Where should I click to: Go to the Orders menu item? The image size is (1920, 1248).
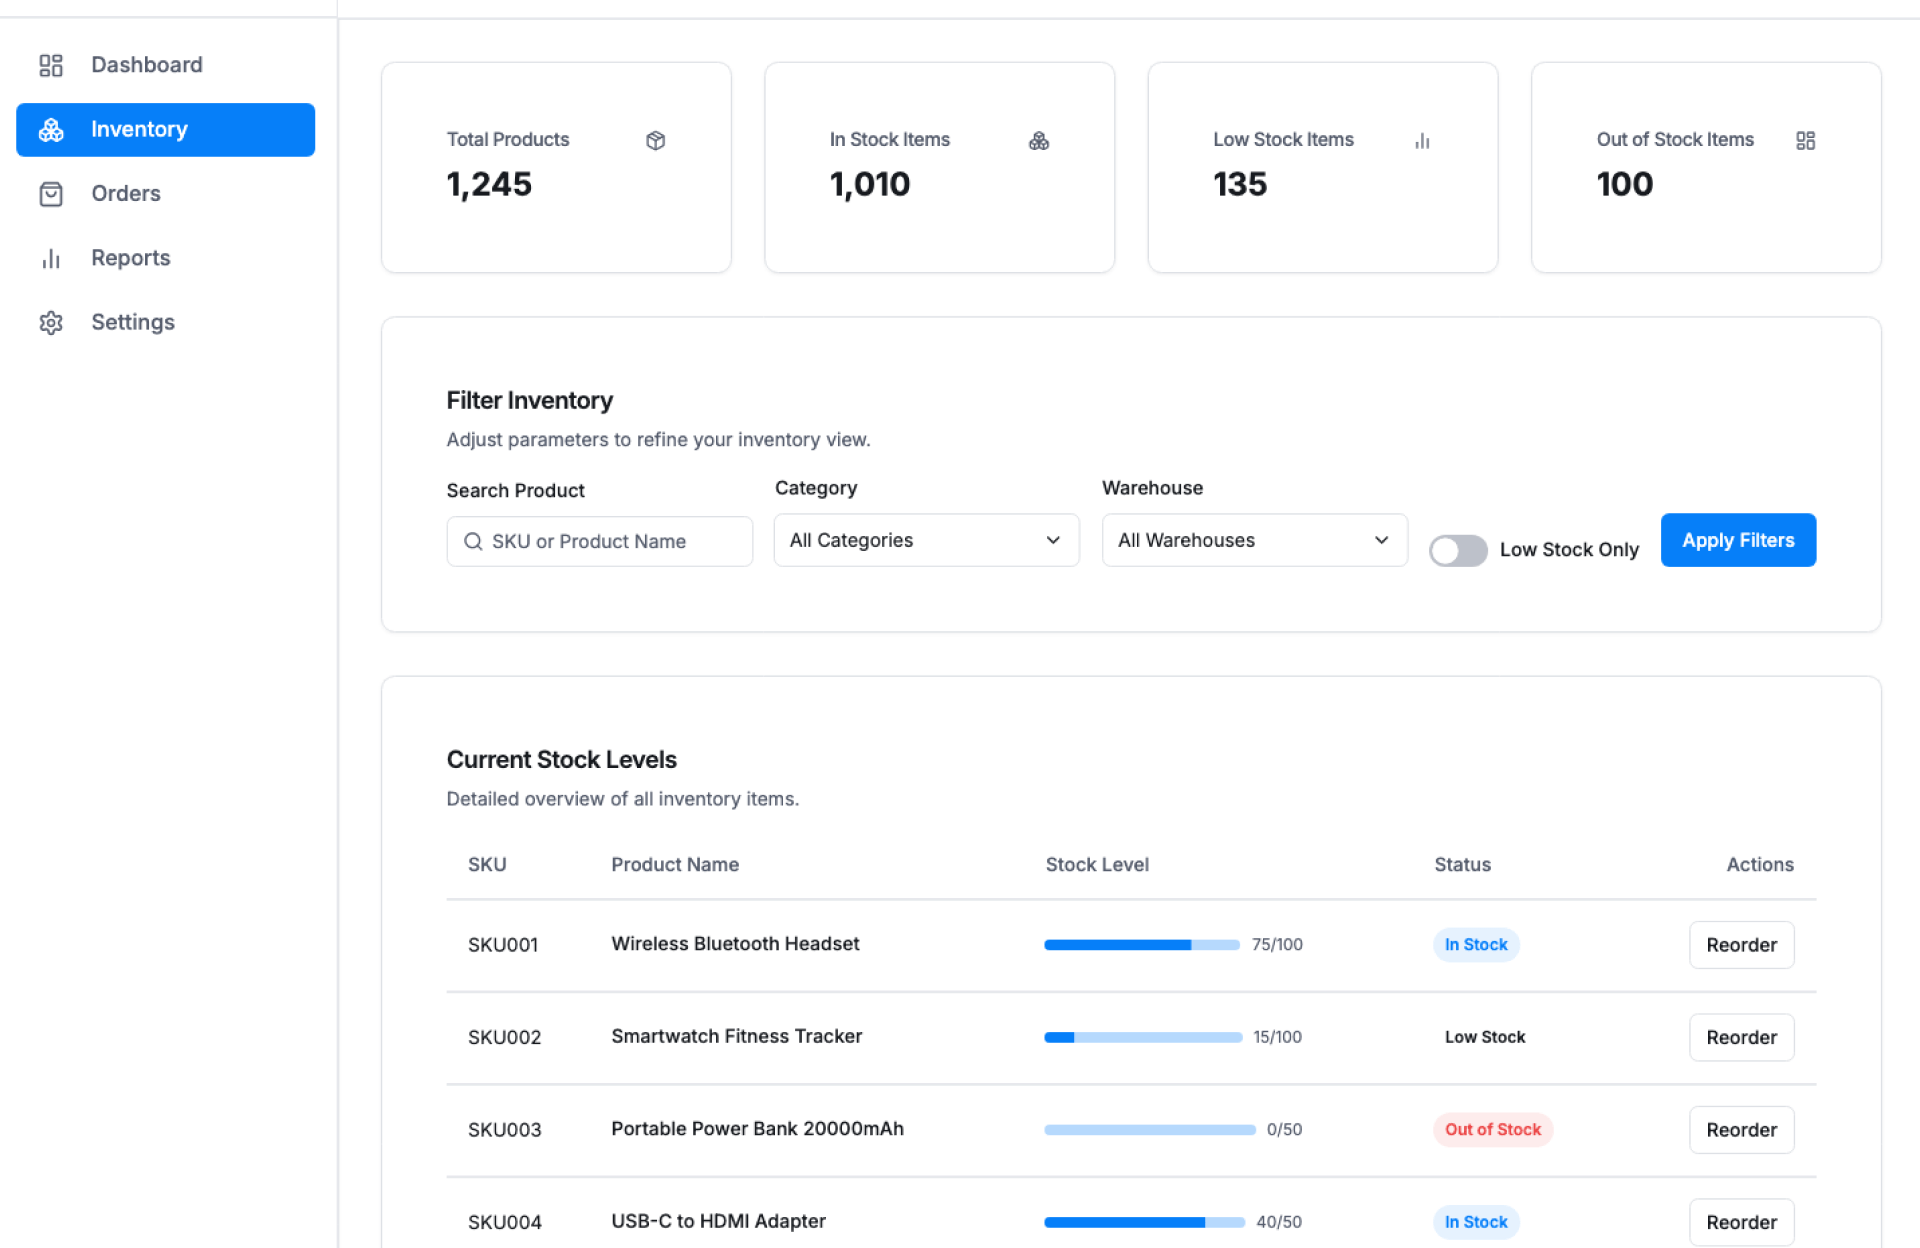pos(126,194)
